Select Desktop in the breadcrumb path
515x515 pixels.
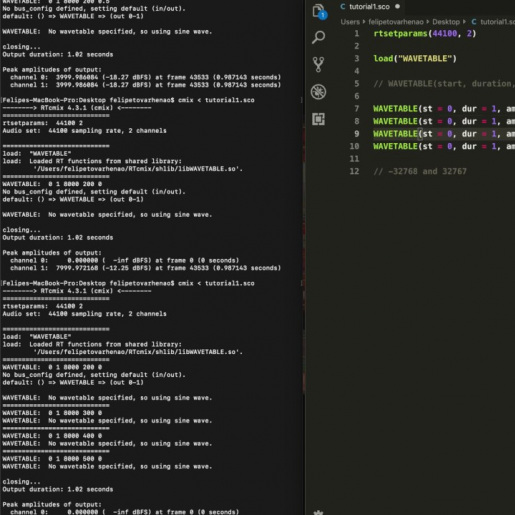click(x=446, y=22)
